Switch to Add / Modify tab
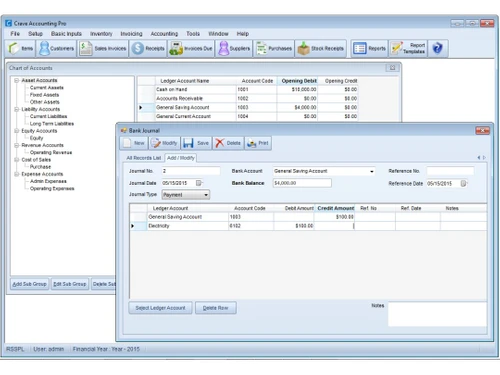This screenshot has height=375, width=500. (x=181, y=158)
